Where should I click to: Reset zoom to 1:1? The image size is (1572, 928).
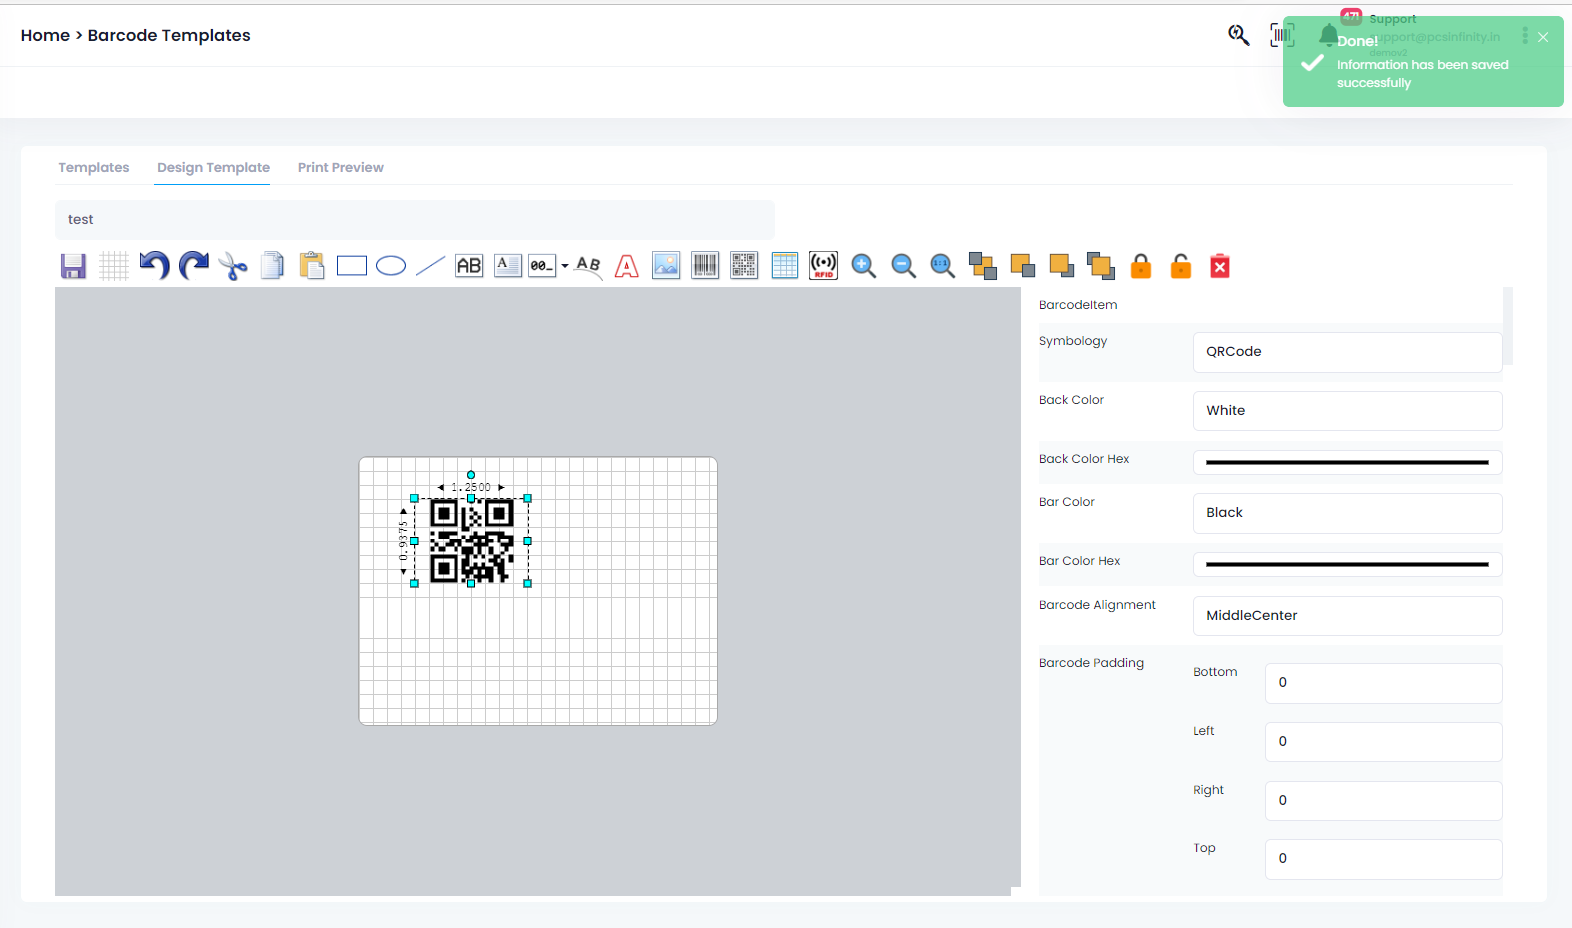943,266
